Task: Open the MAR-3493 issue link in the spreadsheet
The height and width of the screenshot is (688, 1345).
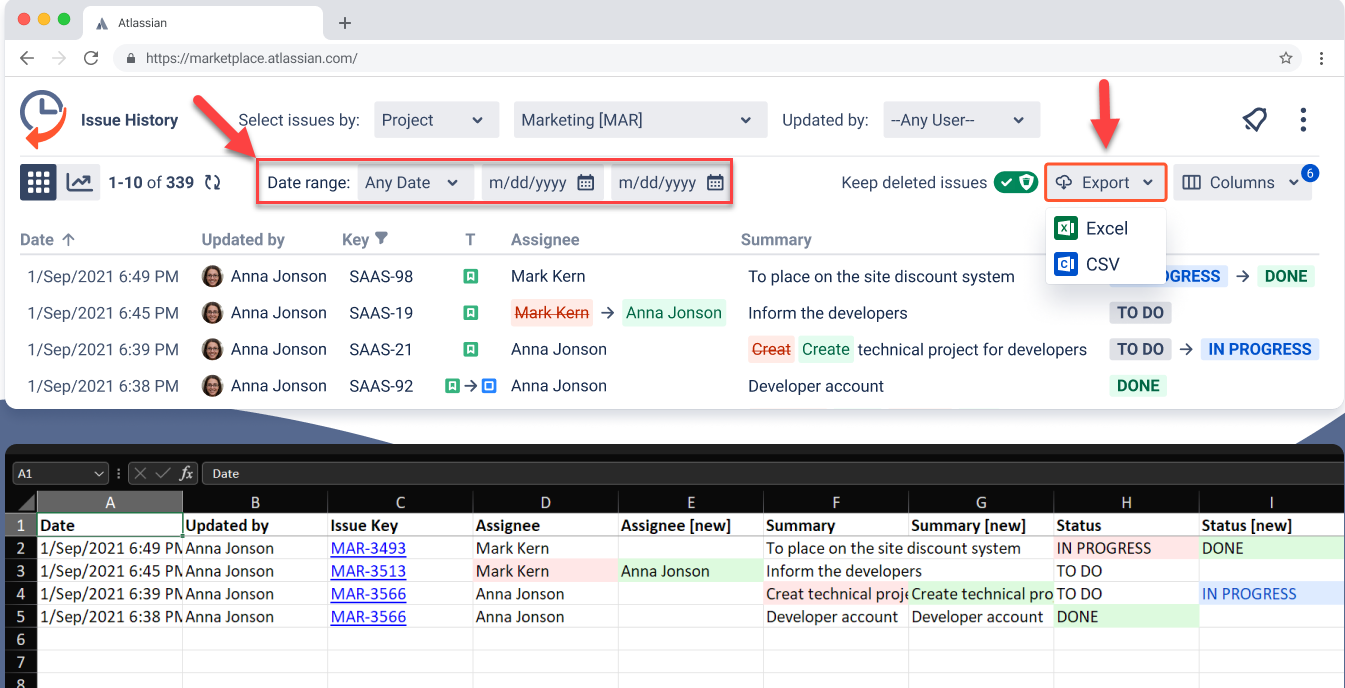Action: [367, 547]
